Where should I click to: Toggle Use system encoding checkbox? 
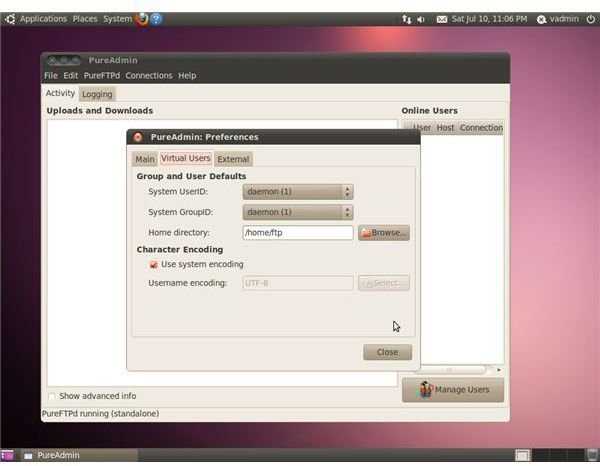(153, 265)
